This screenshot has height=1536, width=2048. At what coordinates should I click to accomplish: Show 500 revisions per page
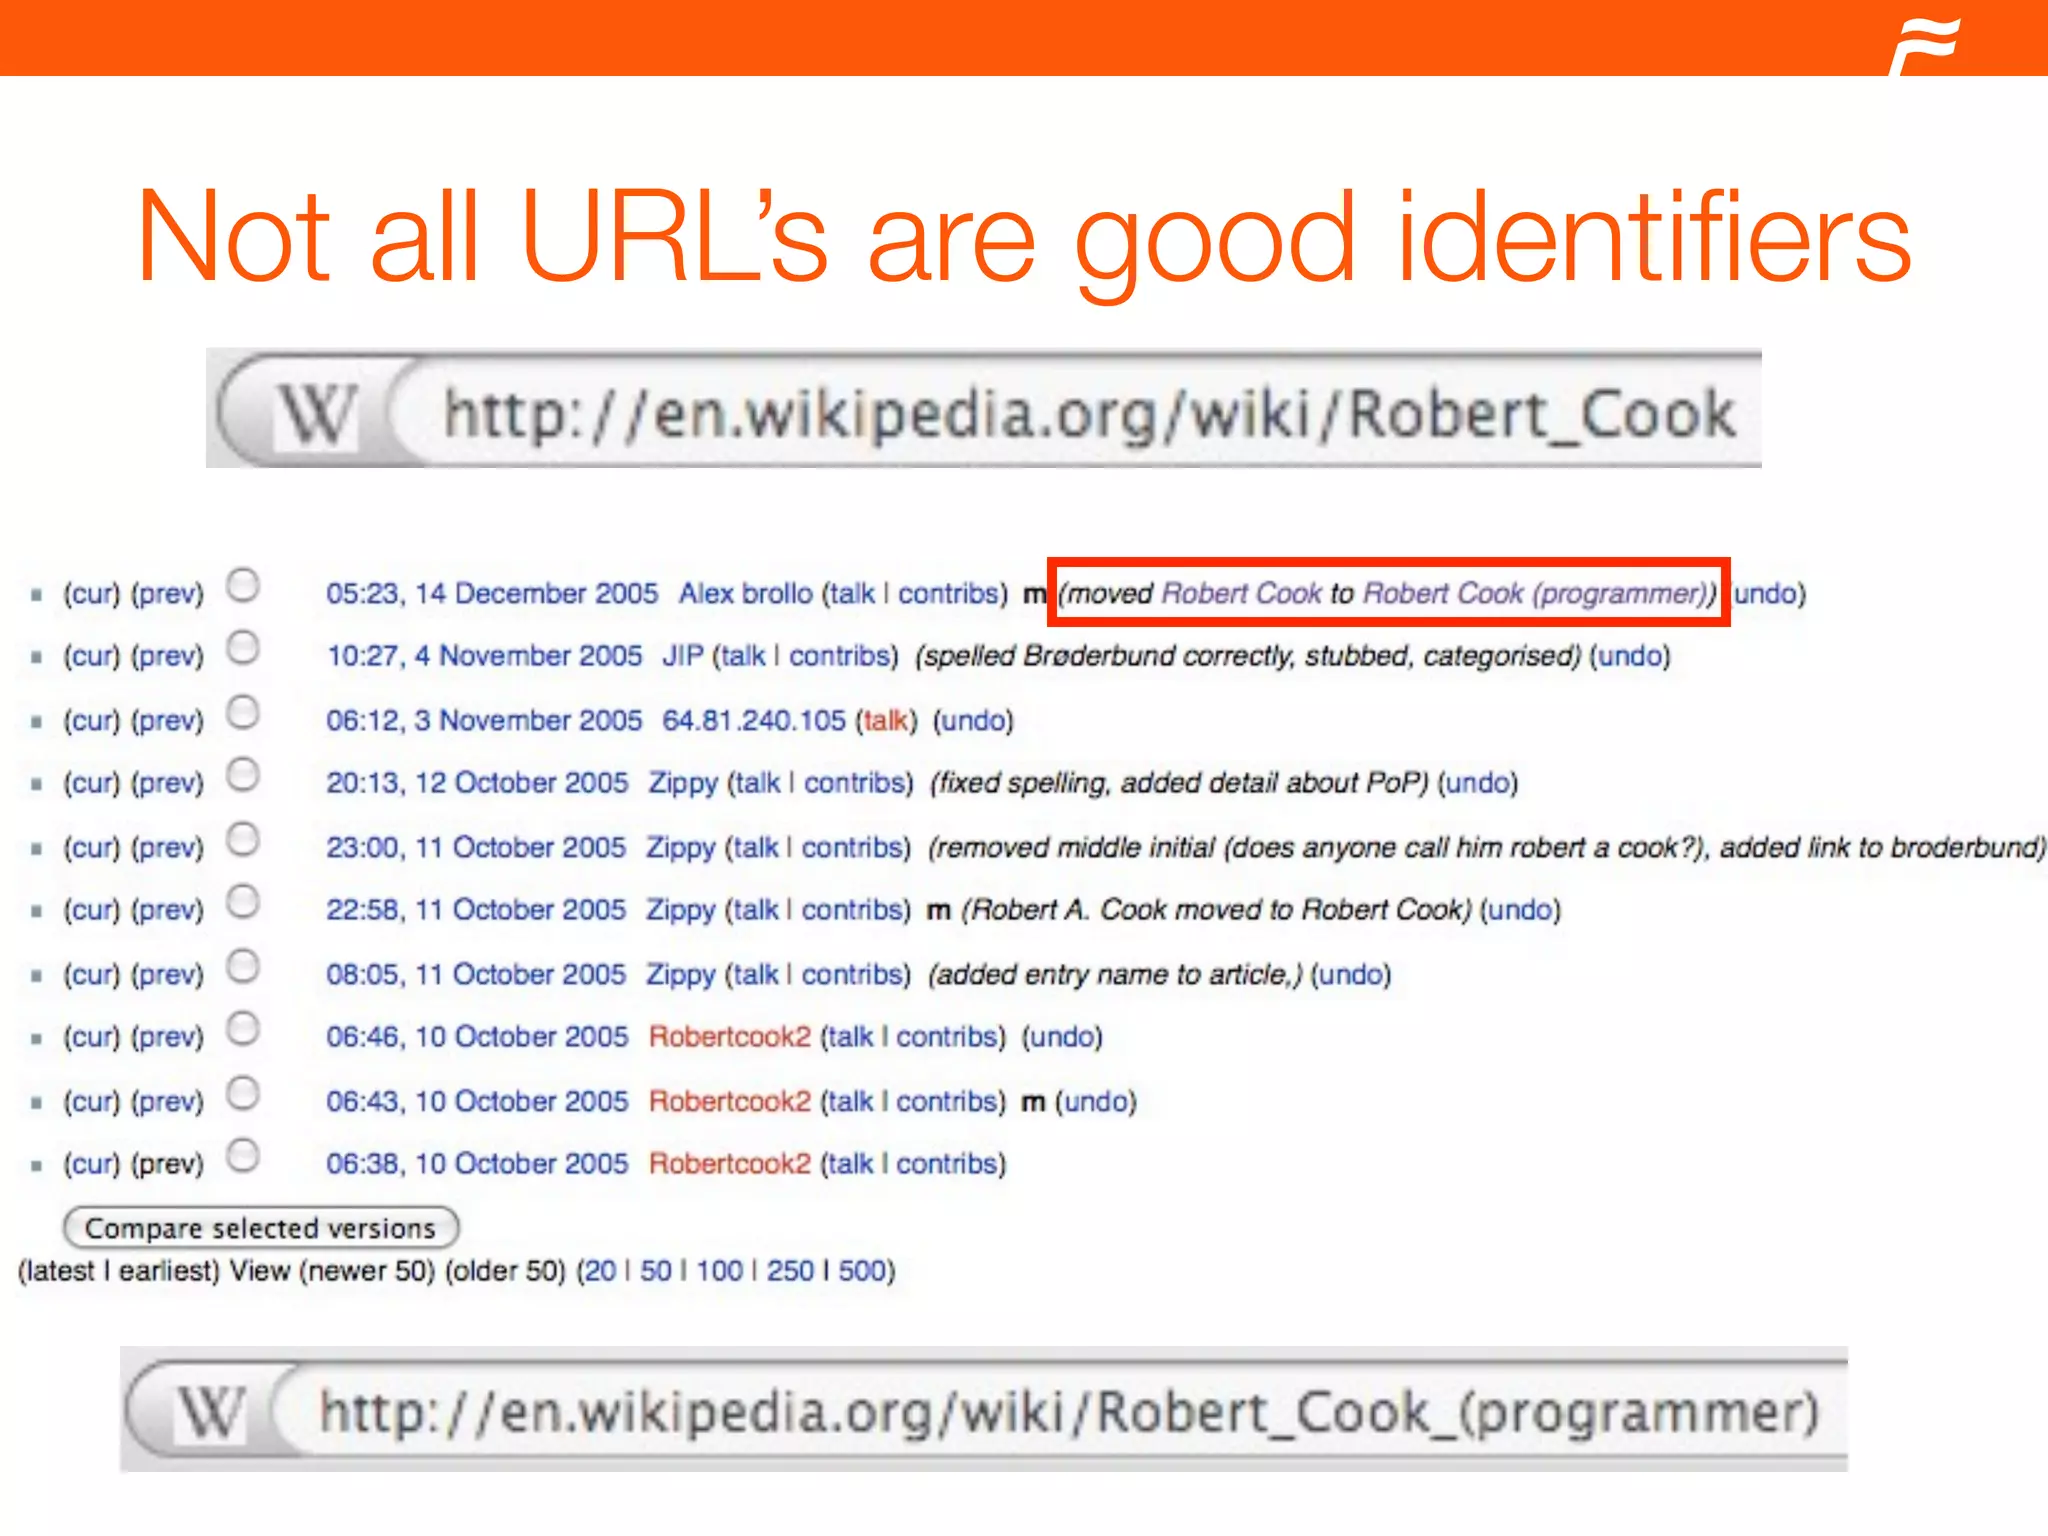coord(862,1271)
